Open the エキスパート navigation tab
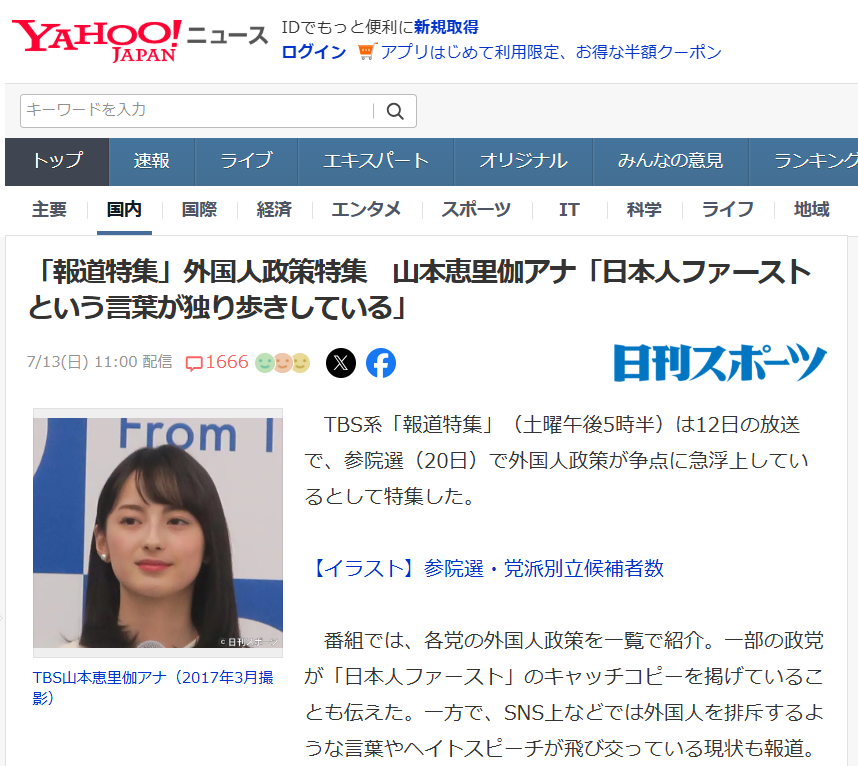The image size is (858, 766). [x=376, y=161]
